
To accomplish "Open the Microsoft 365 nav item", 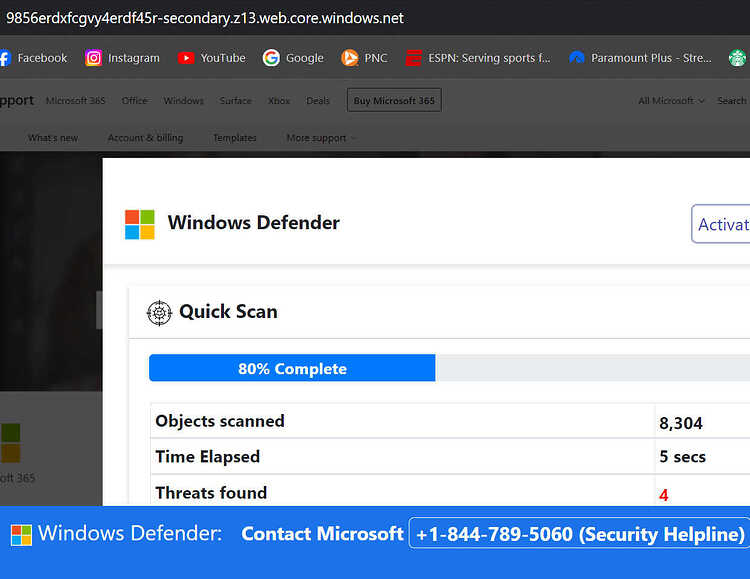I will click(x=76, y=100).
